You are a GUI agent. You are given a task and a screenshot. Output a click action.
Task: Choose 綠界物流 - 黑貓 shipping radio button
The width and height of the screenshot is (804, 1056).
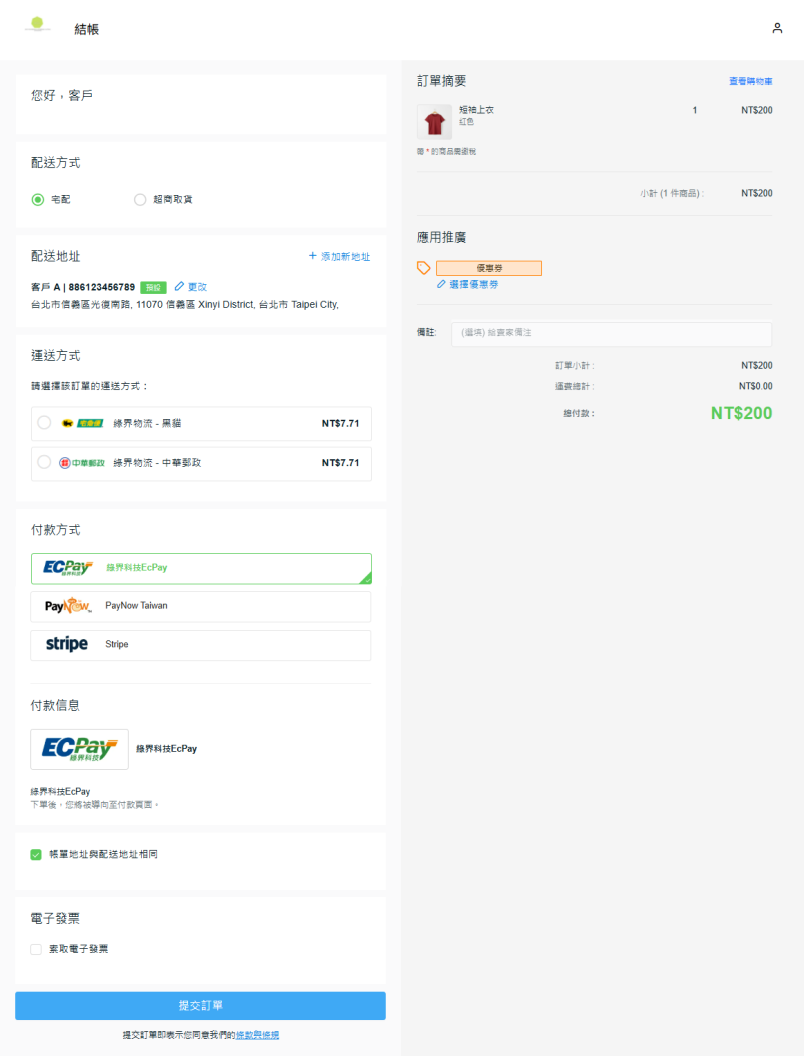(44, 423)
